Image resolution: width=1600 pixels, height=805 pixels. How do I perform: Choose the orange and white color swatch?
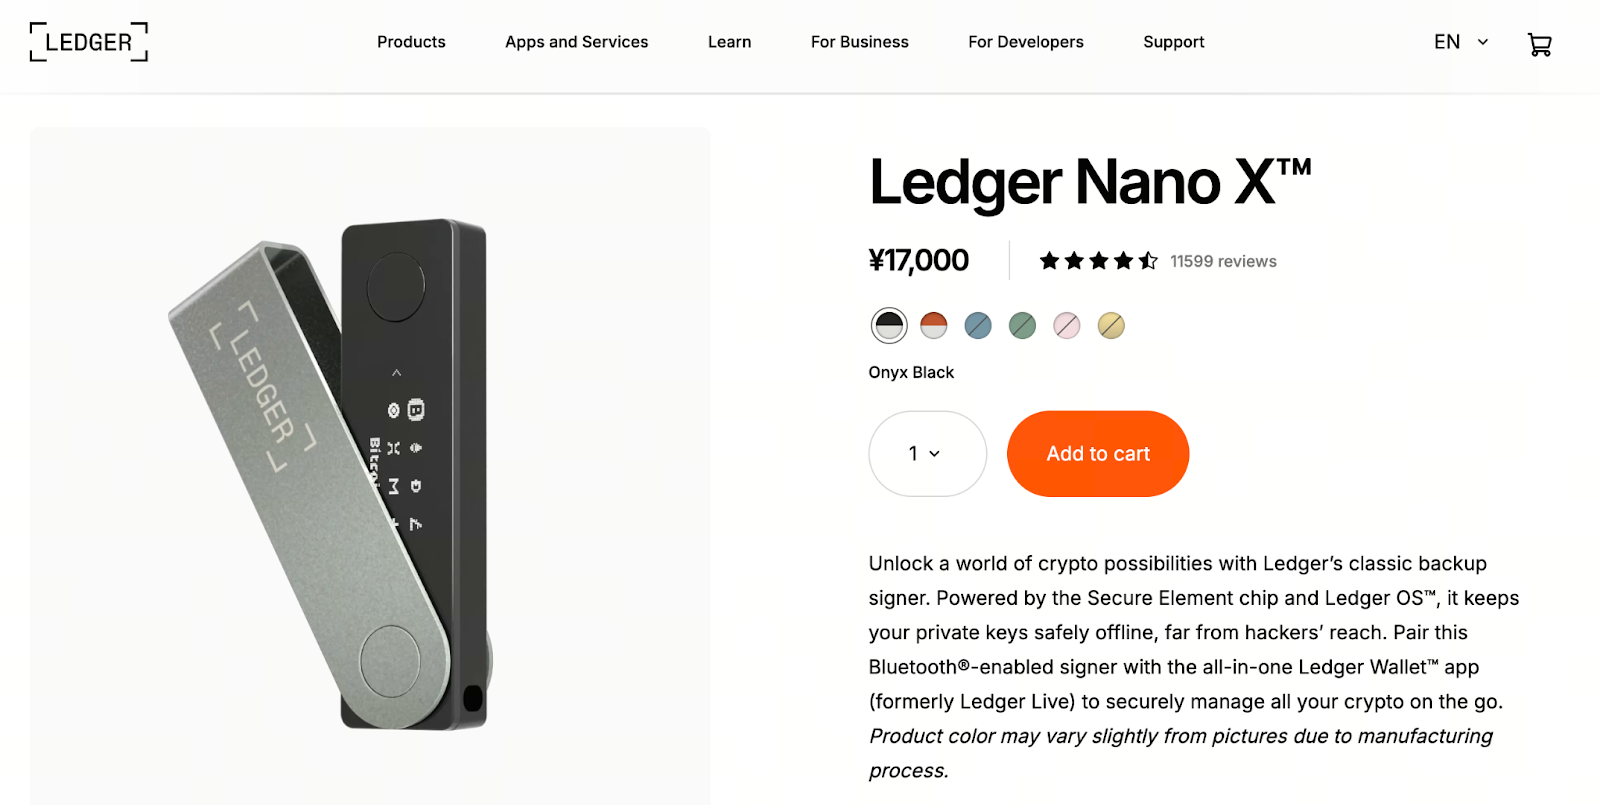(x=933, y=325)
